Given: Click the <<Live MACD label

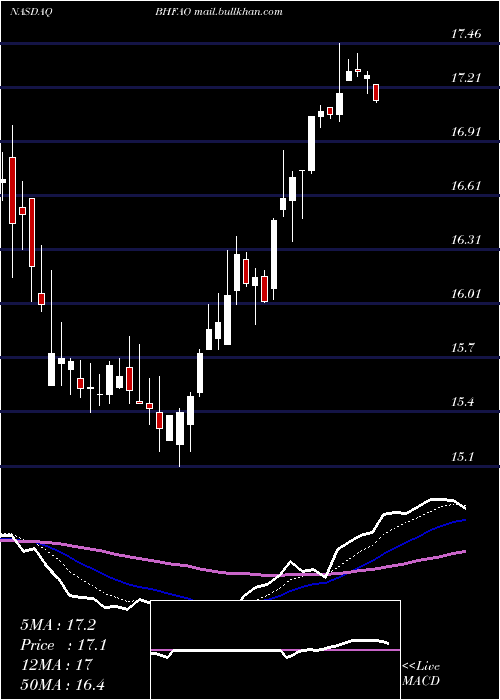Looking at the screenshot, I should [x=421, y=673].
